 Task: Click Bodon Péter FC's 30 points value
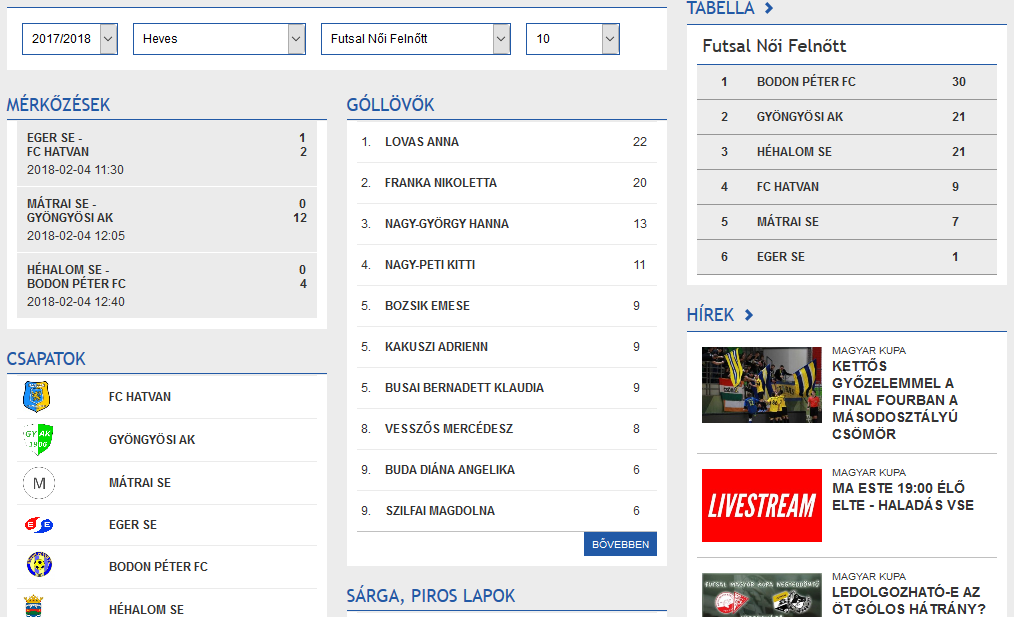pyautogui.click(x=958, y=82)
